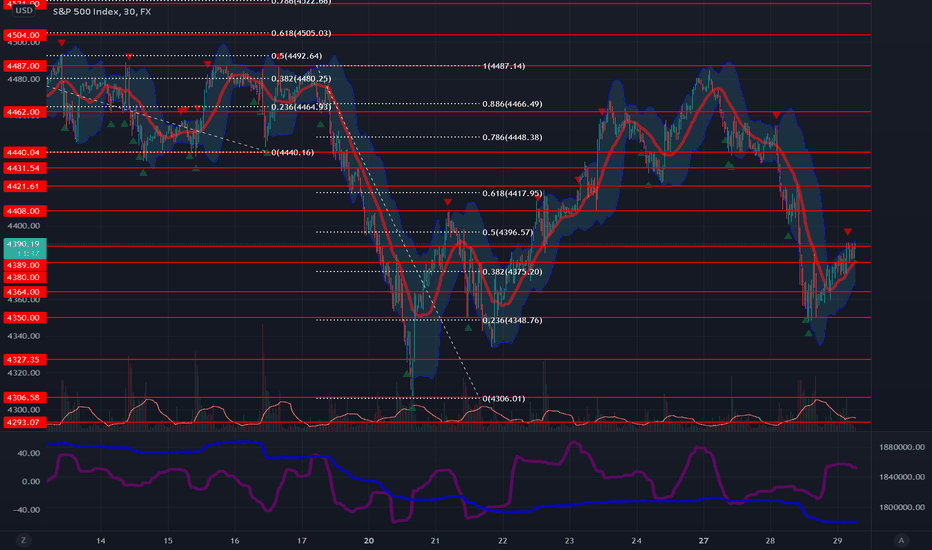
Task: Select the 4440.04 red price label
Action: pyautogui.click(x=24, y=153)
